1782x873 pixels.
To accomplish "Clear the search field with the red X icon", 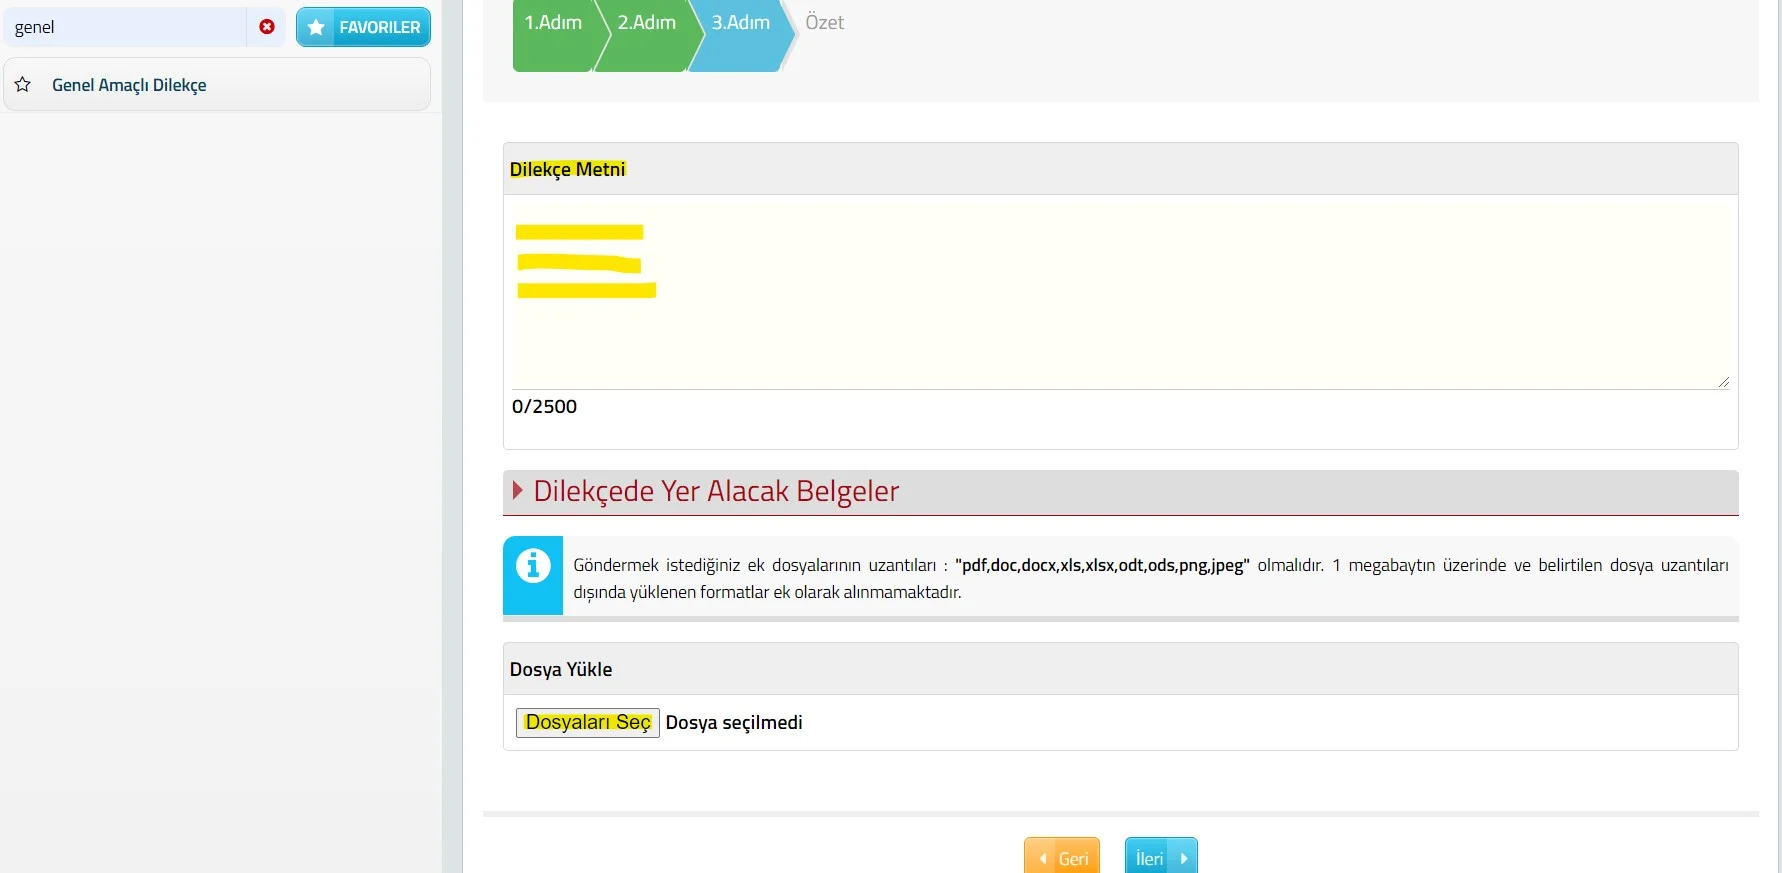I will click(x=267, y=27).
